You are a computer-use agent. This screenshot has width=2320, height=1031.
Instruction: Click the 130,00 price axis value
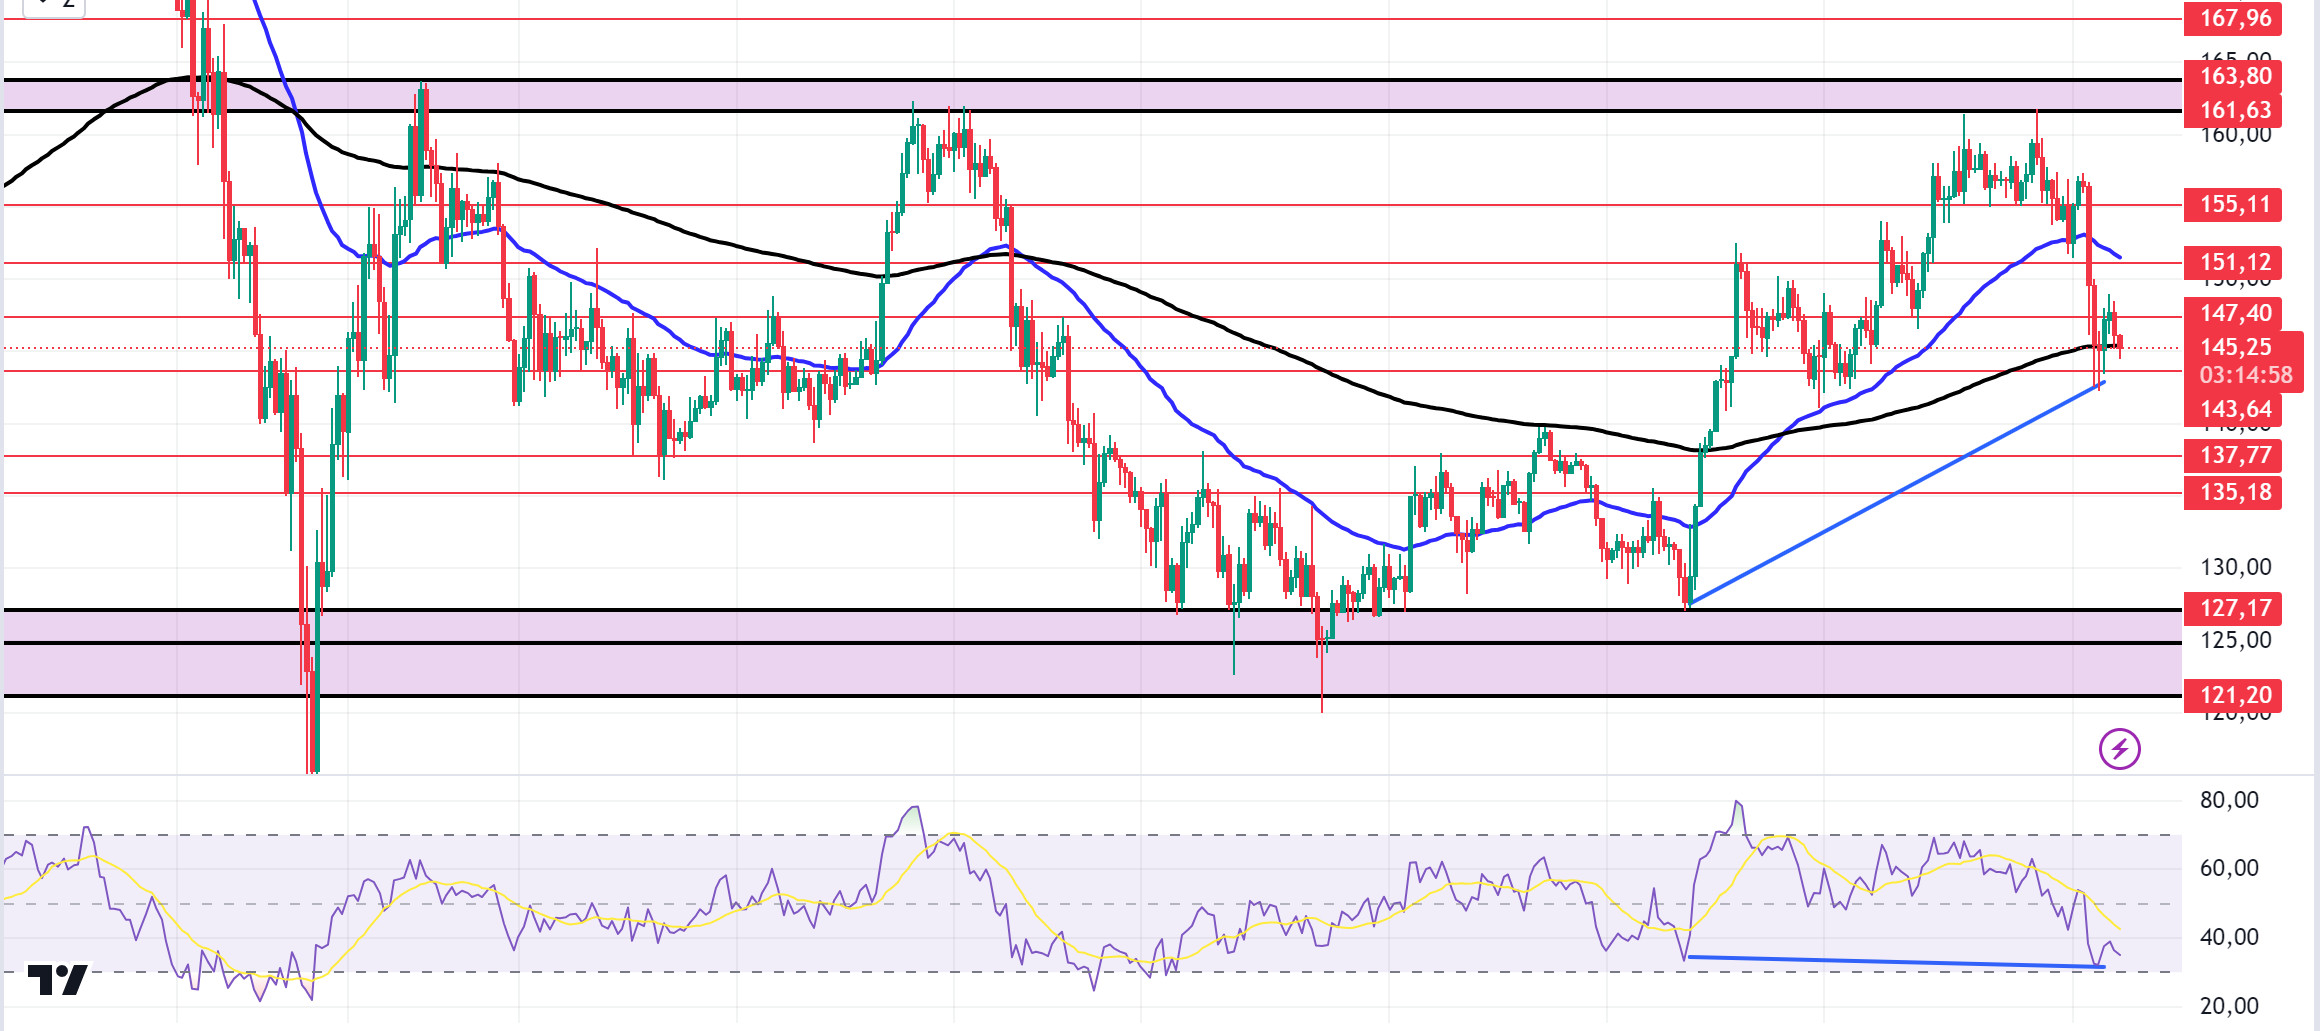click(2236, 567)
